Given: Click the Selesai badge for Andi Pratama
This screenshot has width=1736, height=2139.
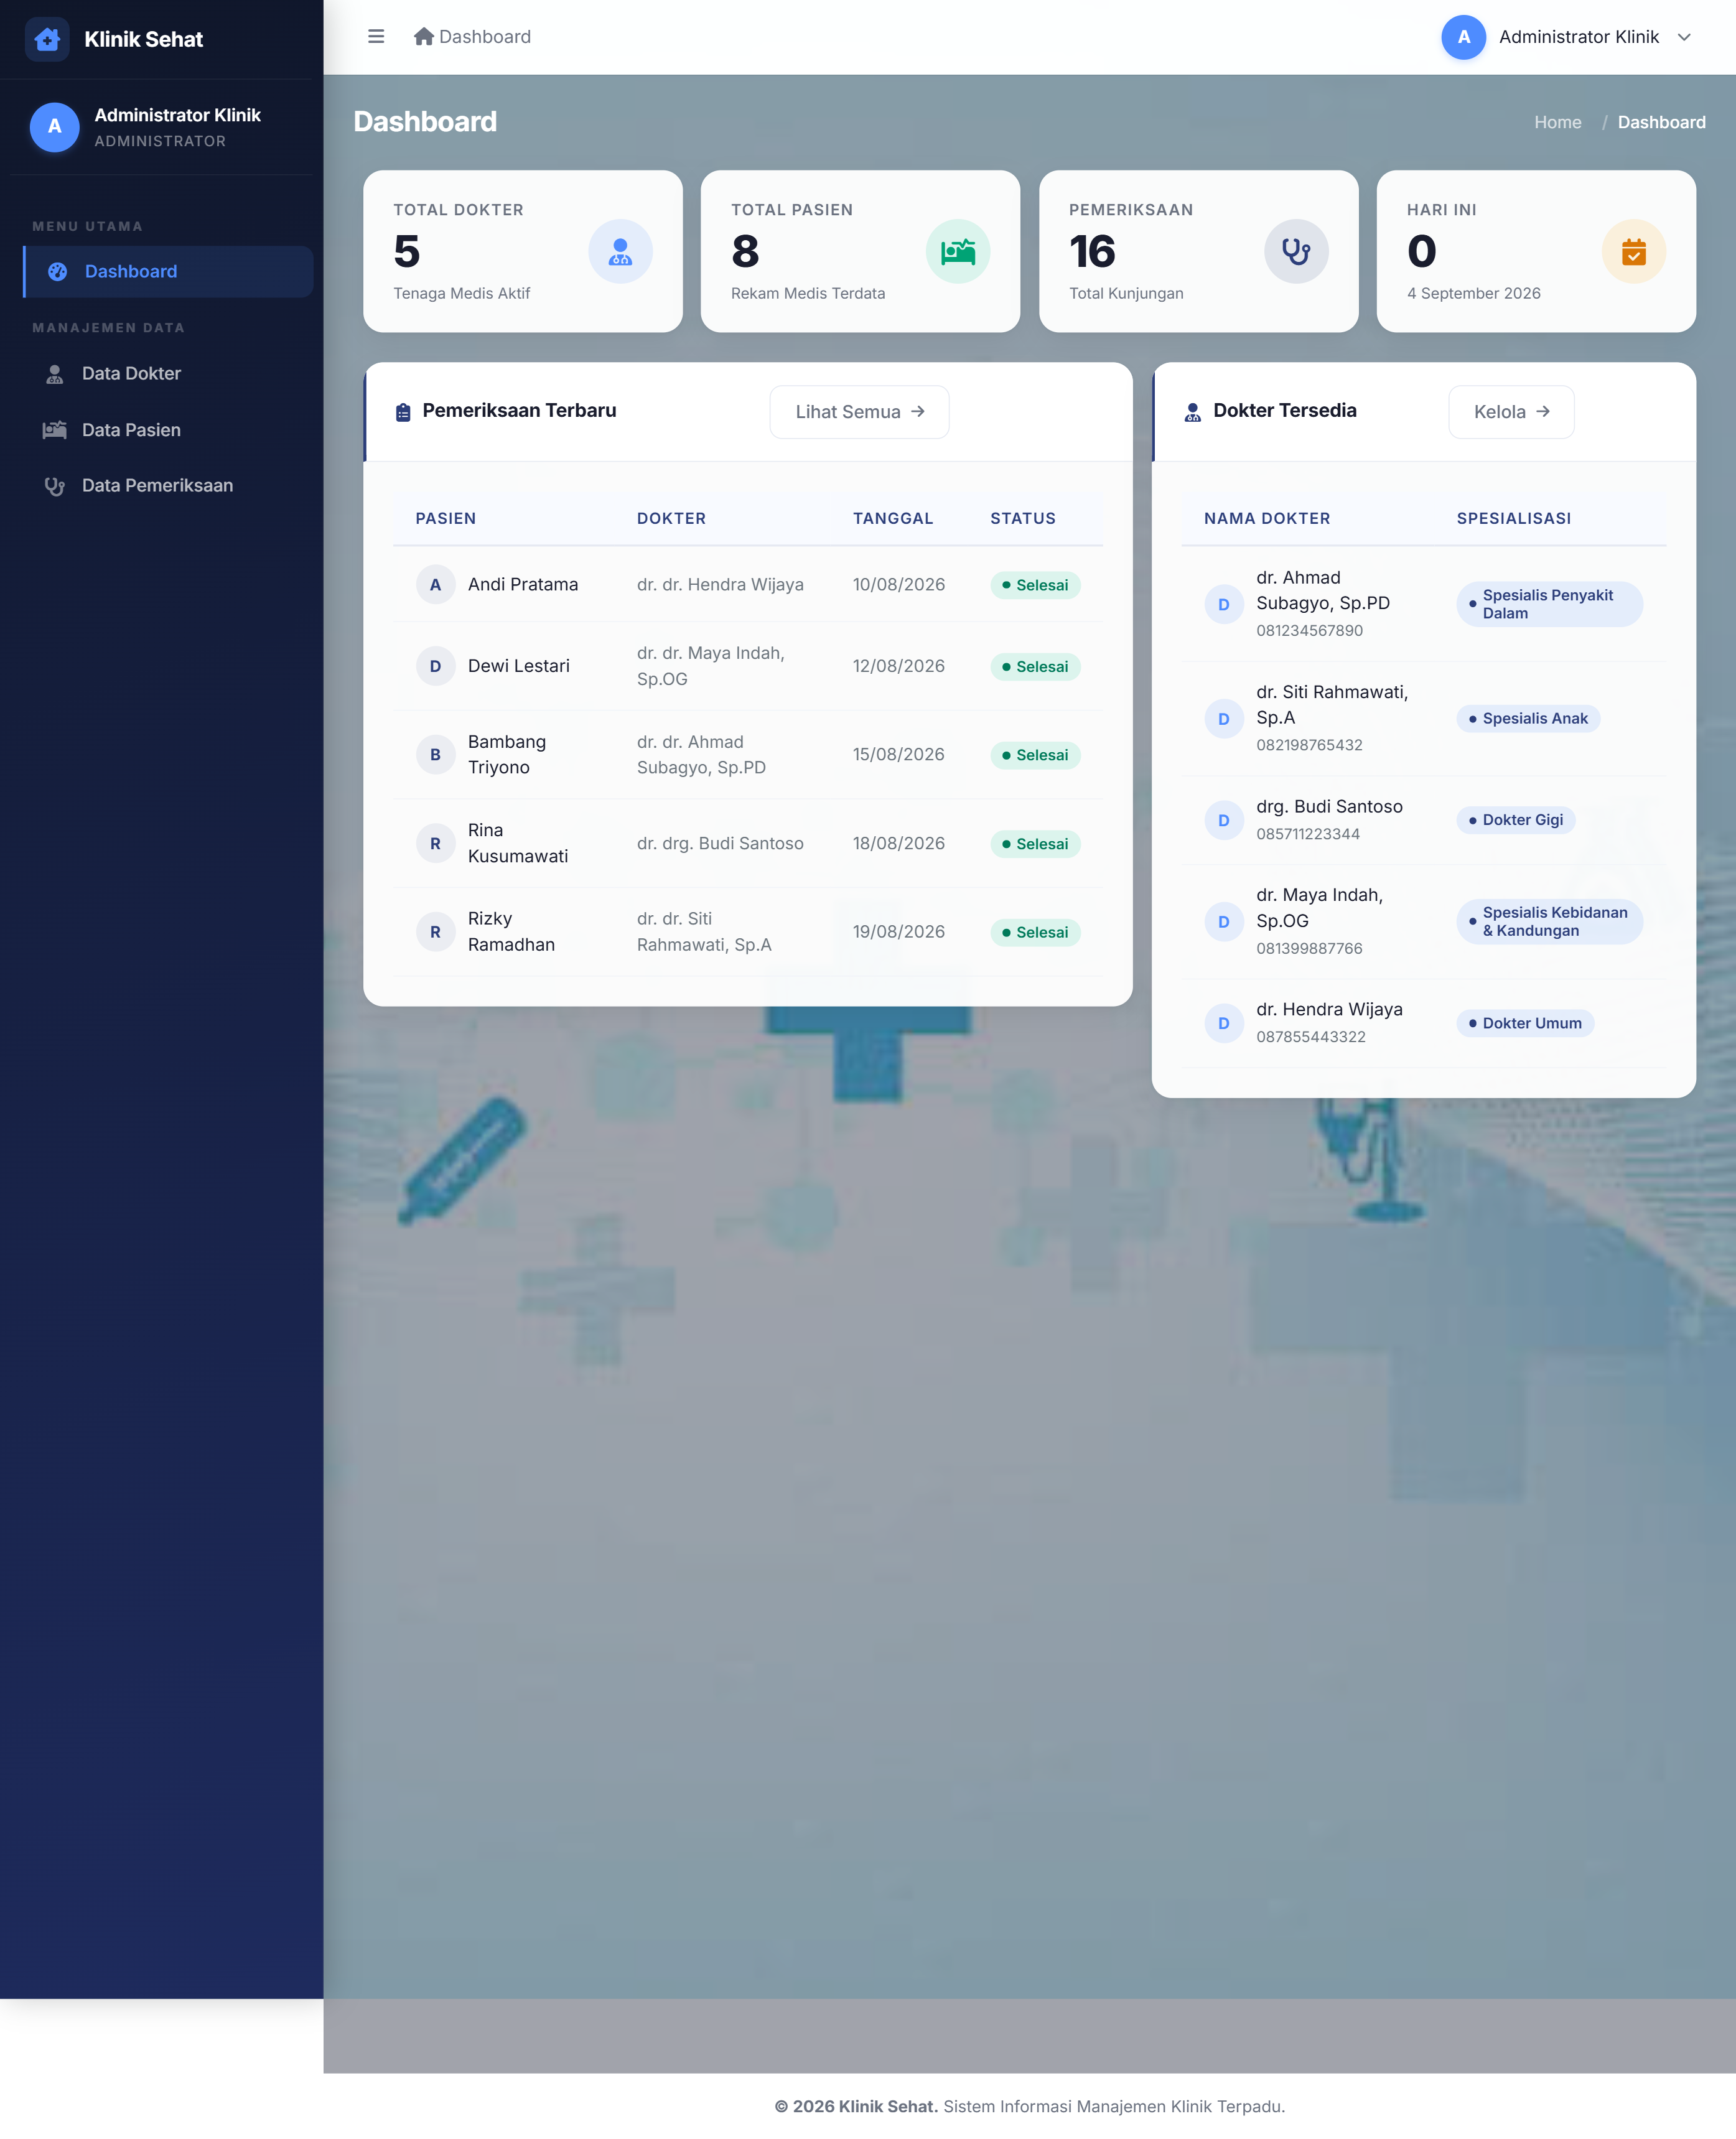Looking at the screenshot, I should (1035, 585).
